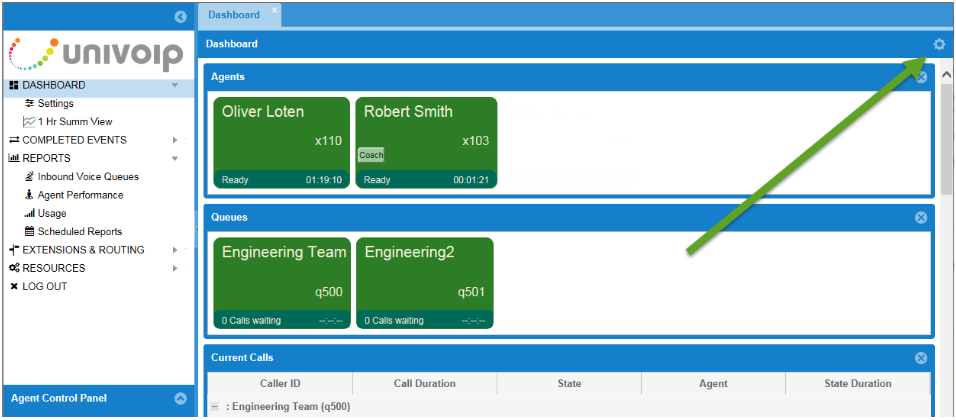Expand the COMPLETED EVENTS menu arrow
This screenshot has width=956, height=420.
point(175,140)
